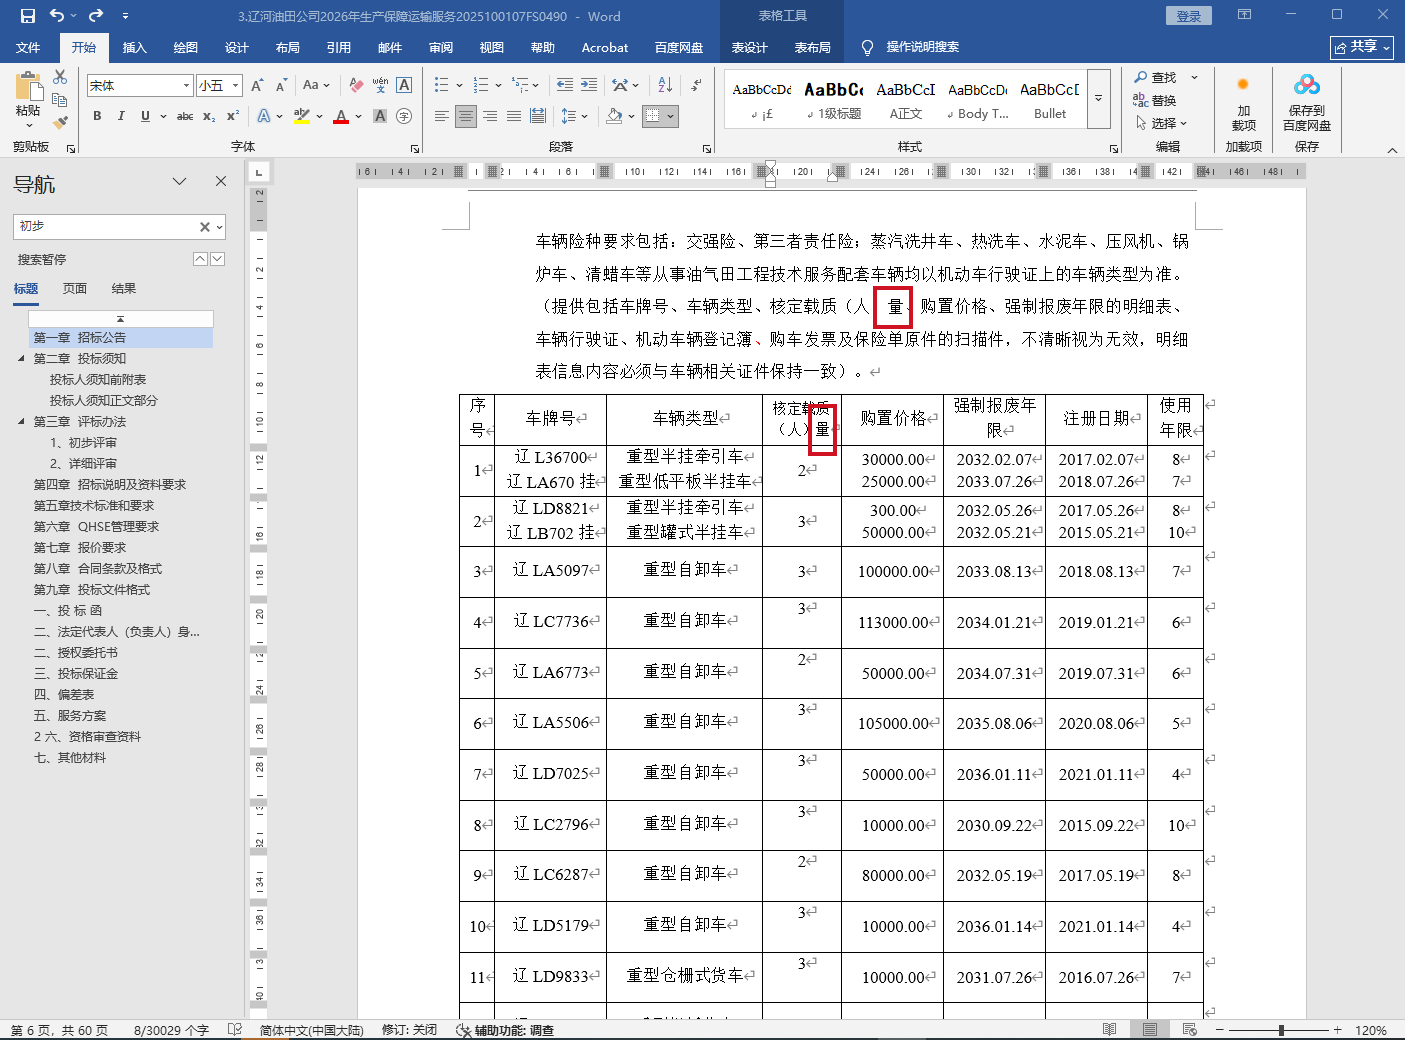Copy selection using the Copy icon
Screen dimensions: 1405x1040
[x=60, y=100]
